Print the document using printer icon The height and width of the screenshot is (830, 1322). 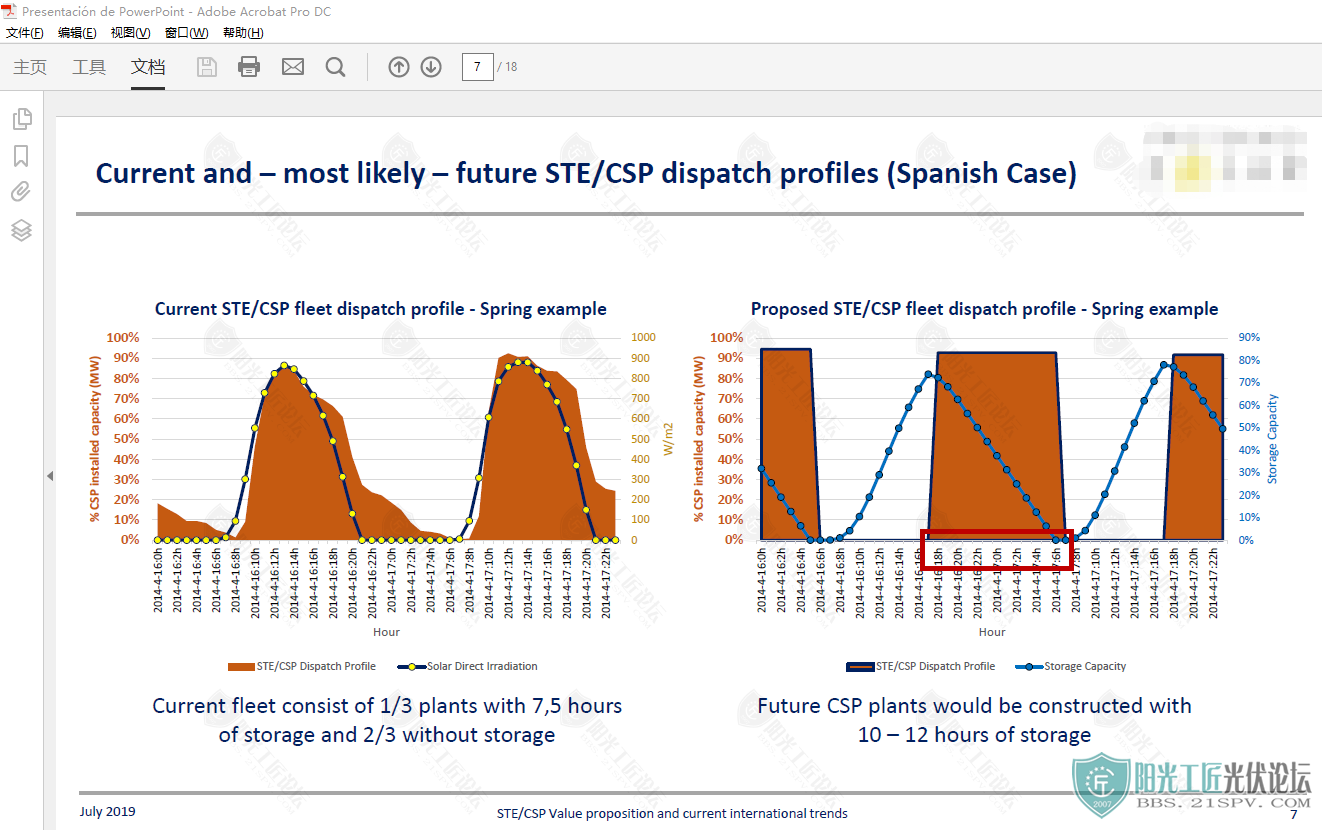click(x=249, y=67)
